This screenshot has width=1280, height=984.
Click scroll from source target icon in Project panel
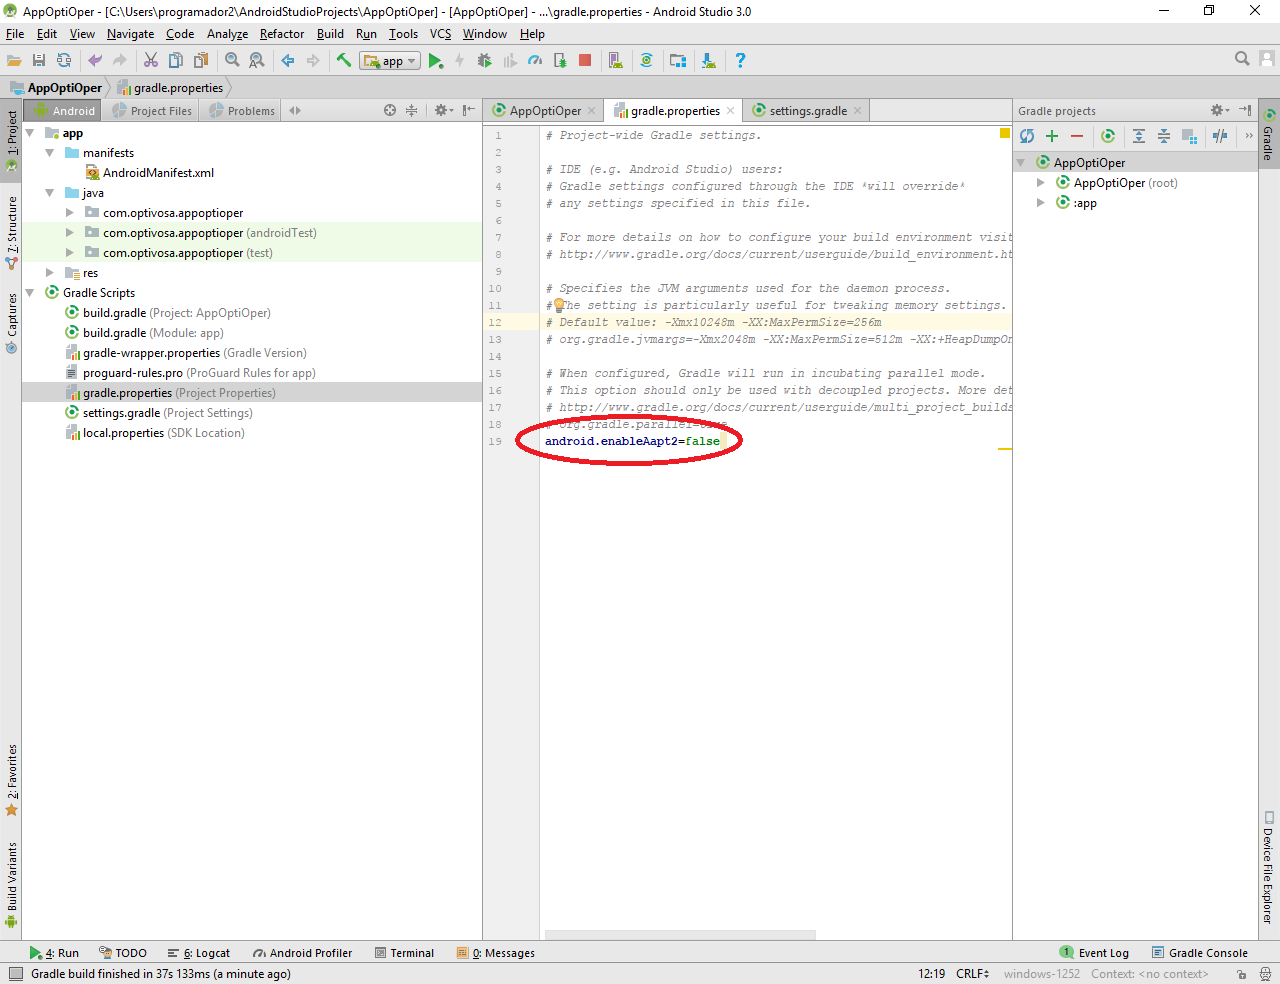tap(390, 110)
